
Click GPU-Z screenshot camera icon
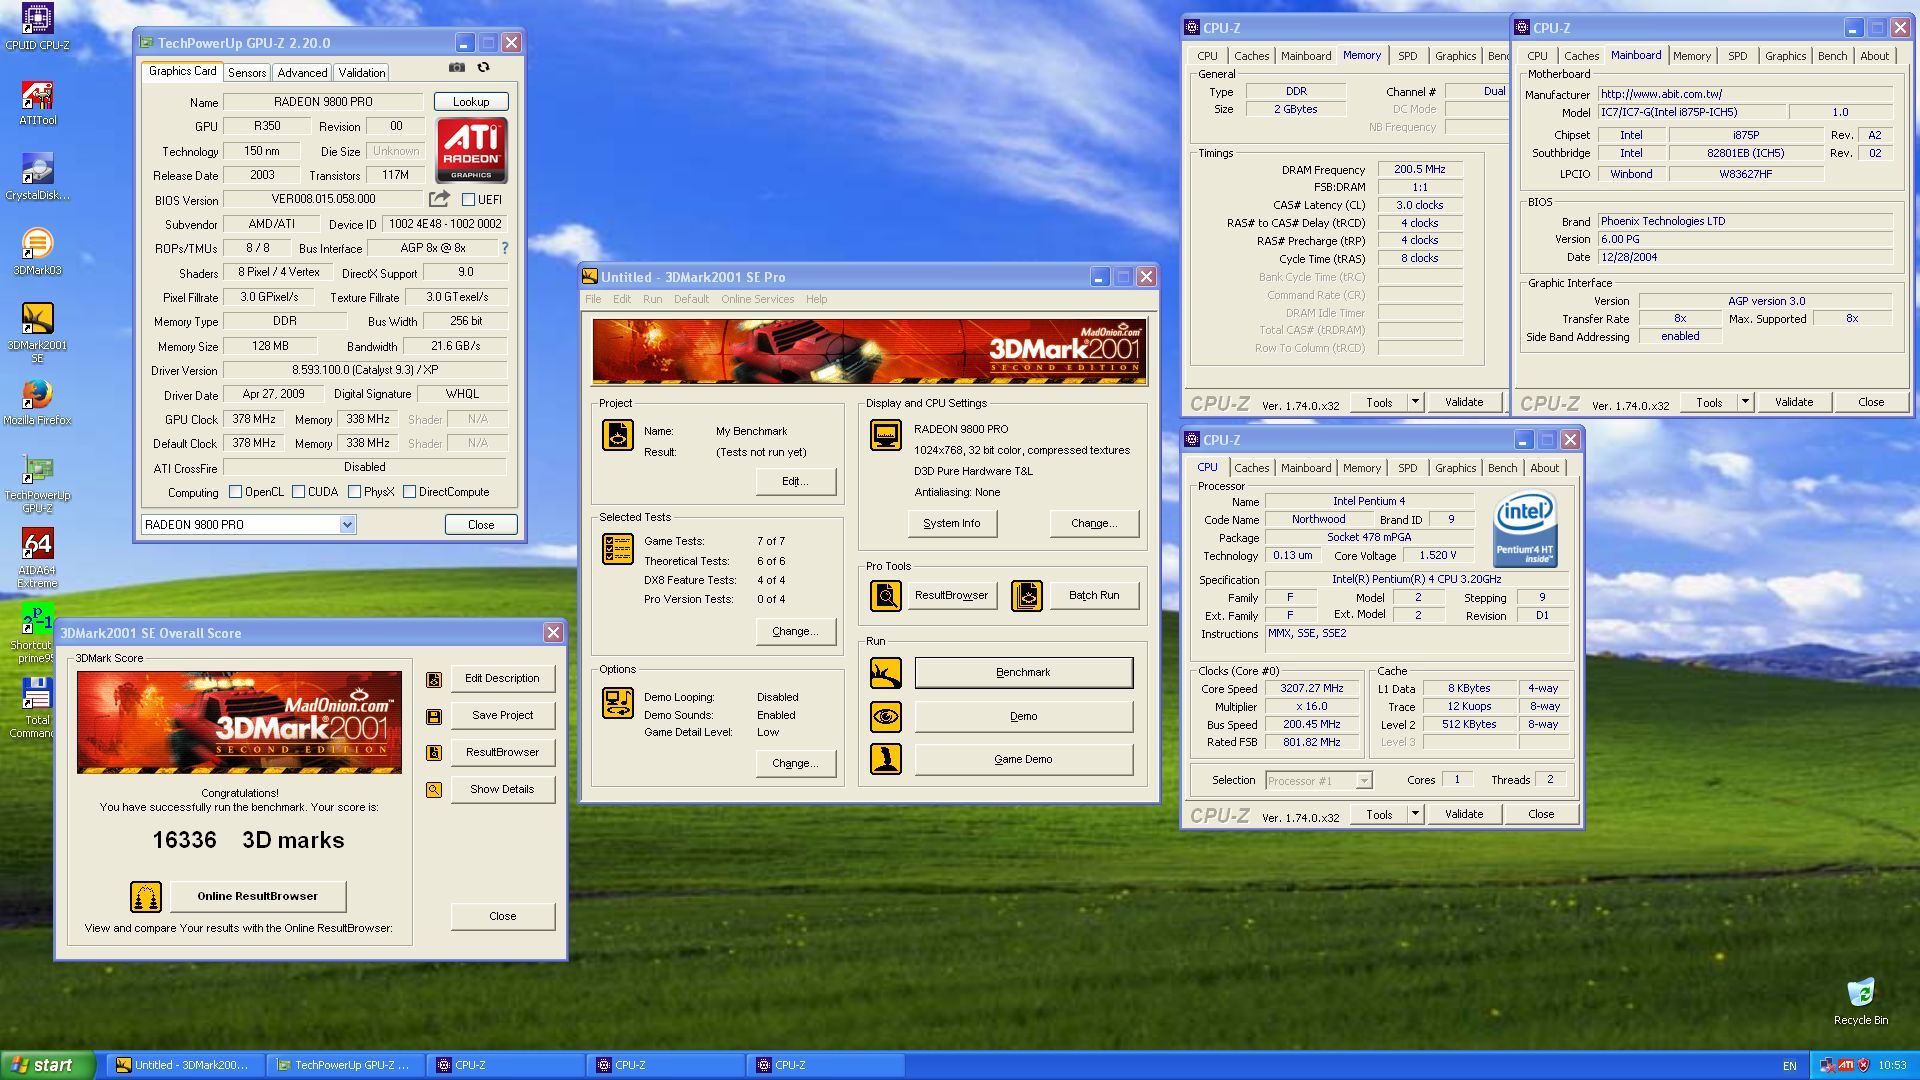tap(456, 67)
